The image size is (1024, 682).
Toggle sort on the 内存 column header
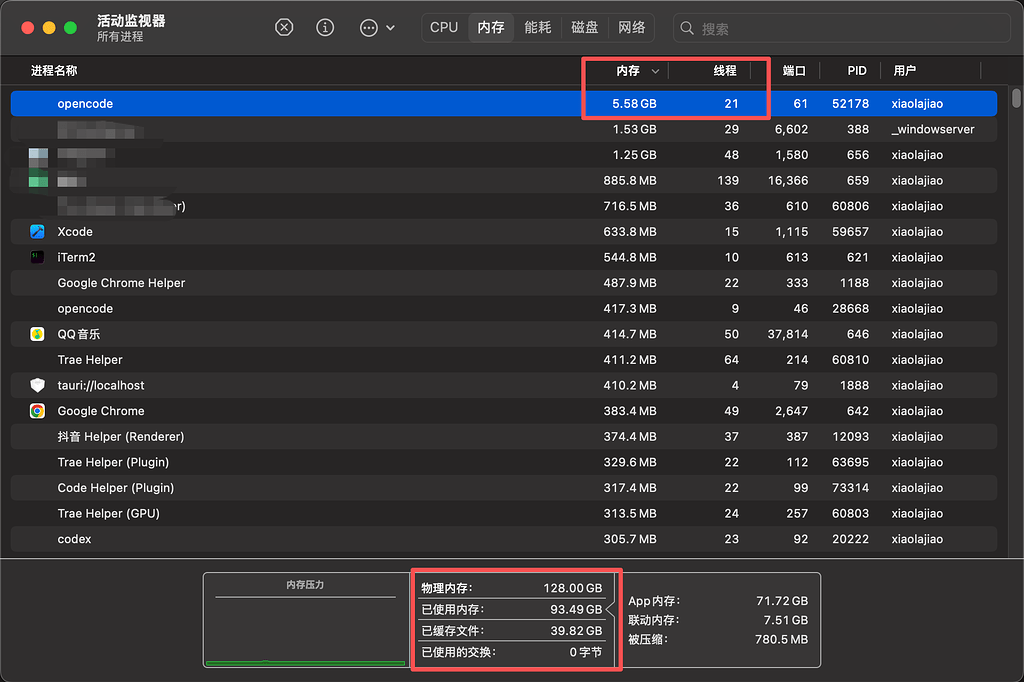pos(628,71)
